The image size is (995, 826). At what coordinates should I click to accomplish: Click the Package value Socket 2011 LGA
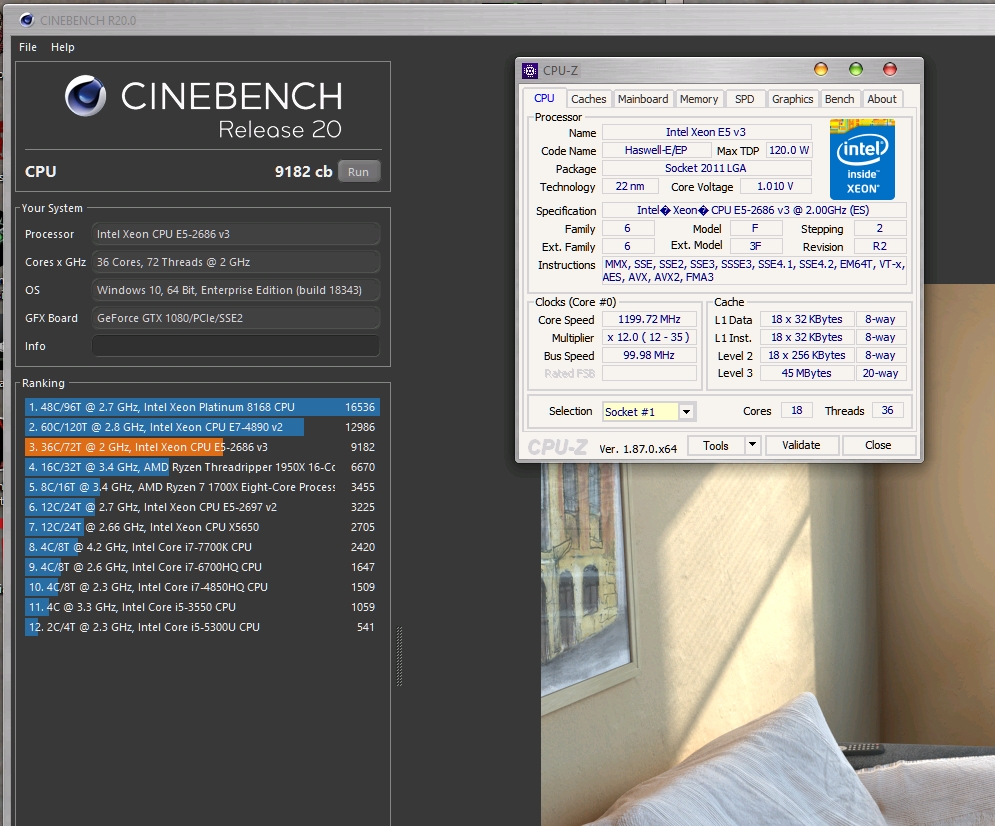706,168
